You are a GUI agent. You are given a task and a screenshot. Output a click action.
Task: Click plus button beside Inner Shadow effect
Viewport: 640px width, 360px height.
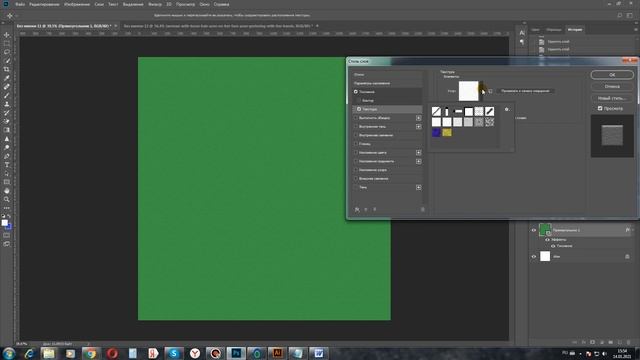pos(418,127)
